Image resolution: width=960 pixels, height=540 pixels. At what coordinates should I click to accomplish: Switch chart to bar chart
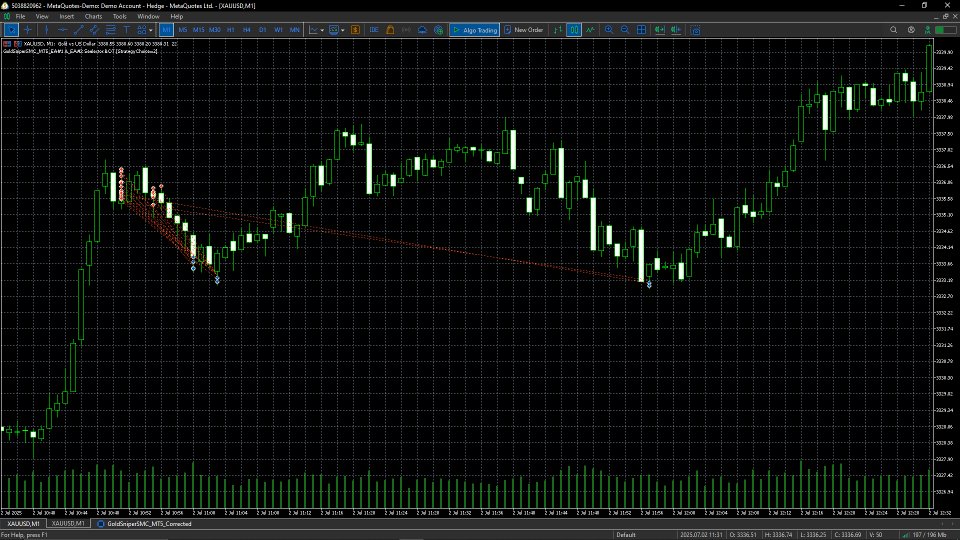(x=558, y=29)
